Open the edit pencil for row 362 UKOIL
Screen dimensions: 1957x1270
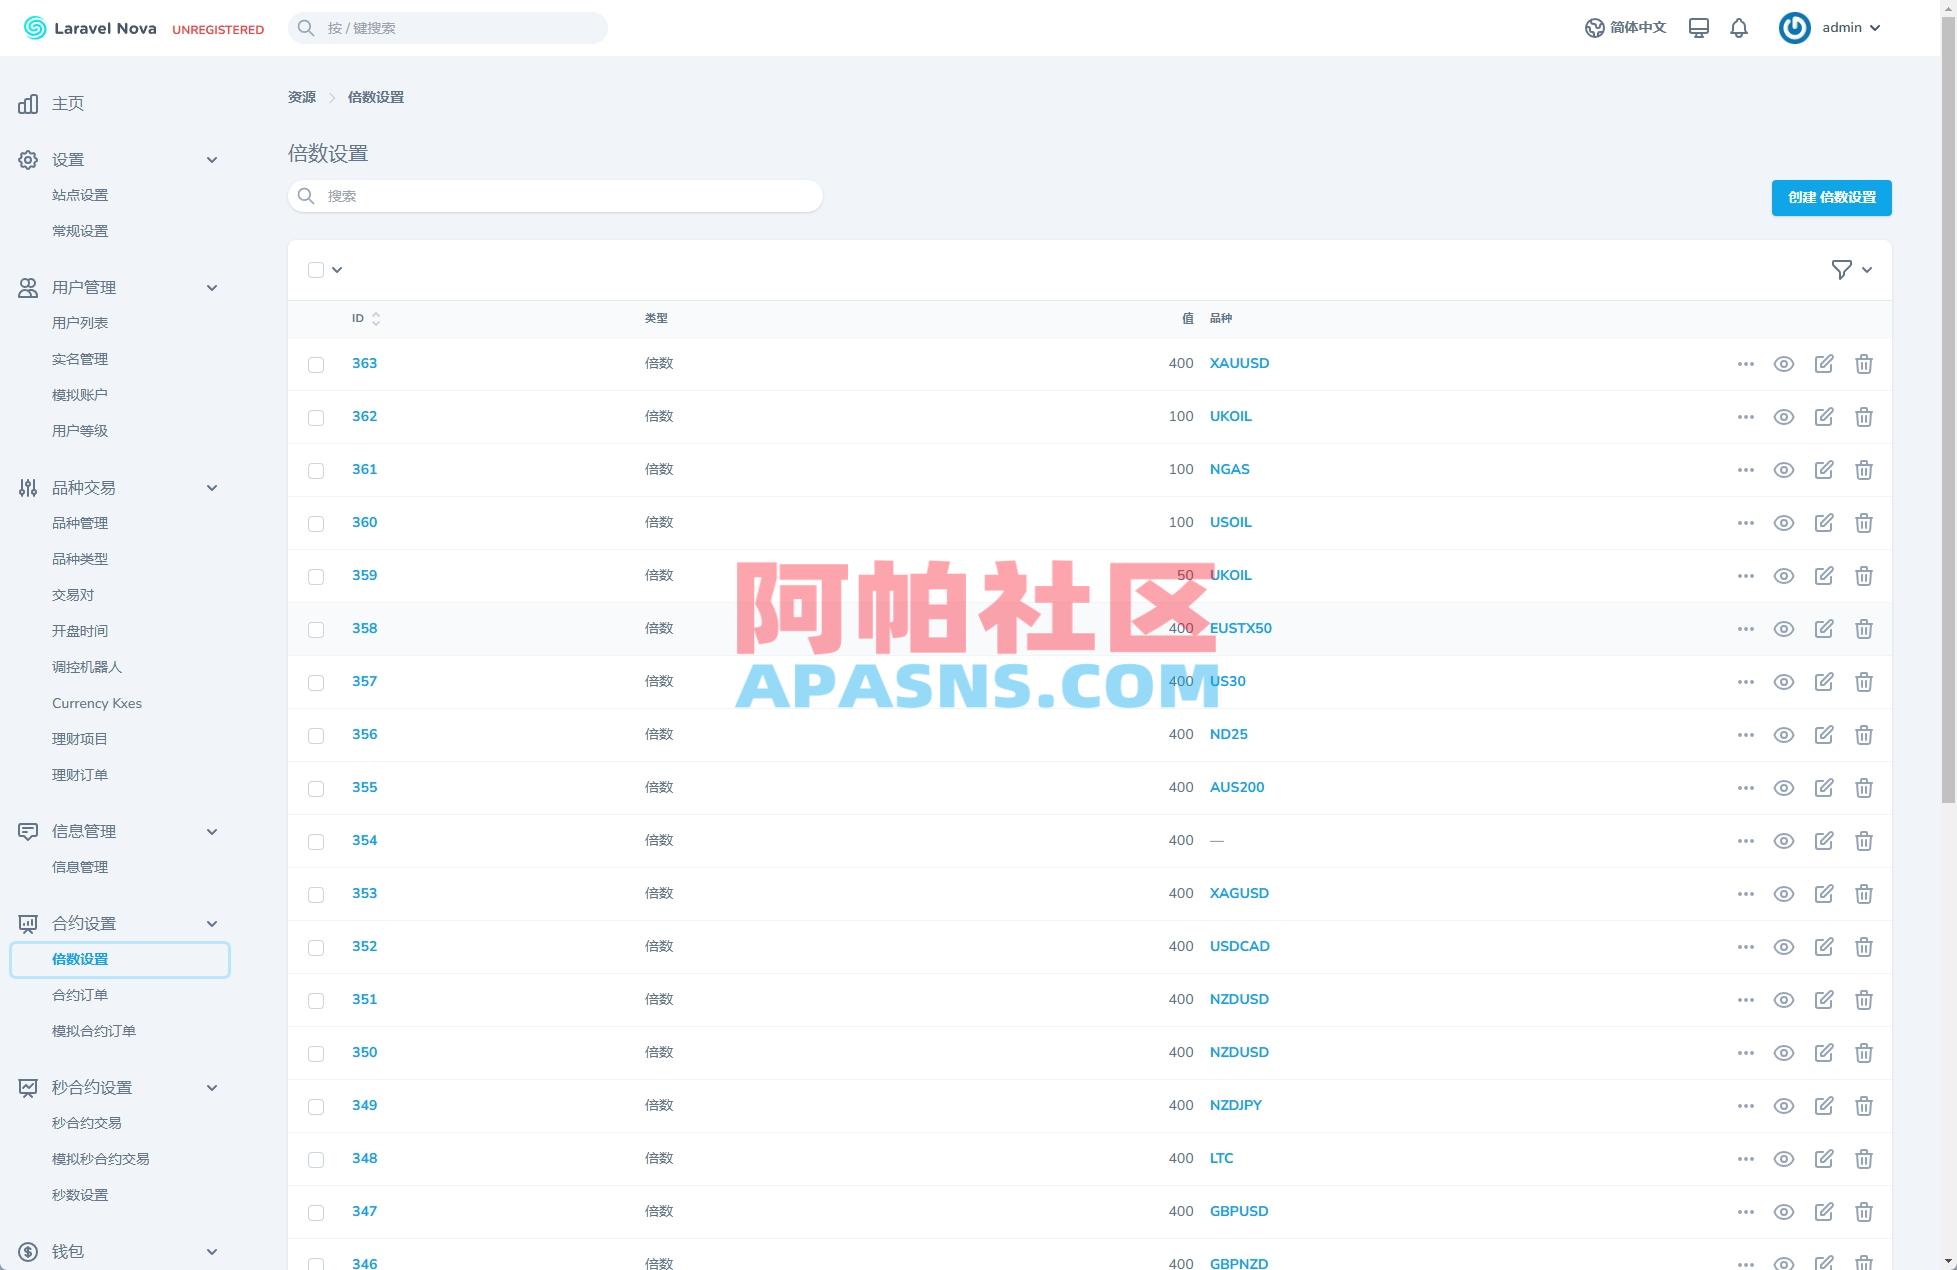tap(1823, 417)
